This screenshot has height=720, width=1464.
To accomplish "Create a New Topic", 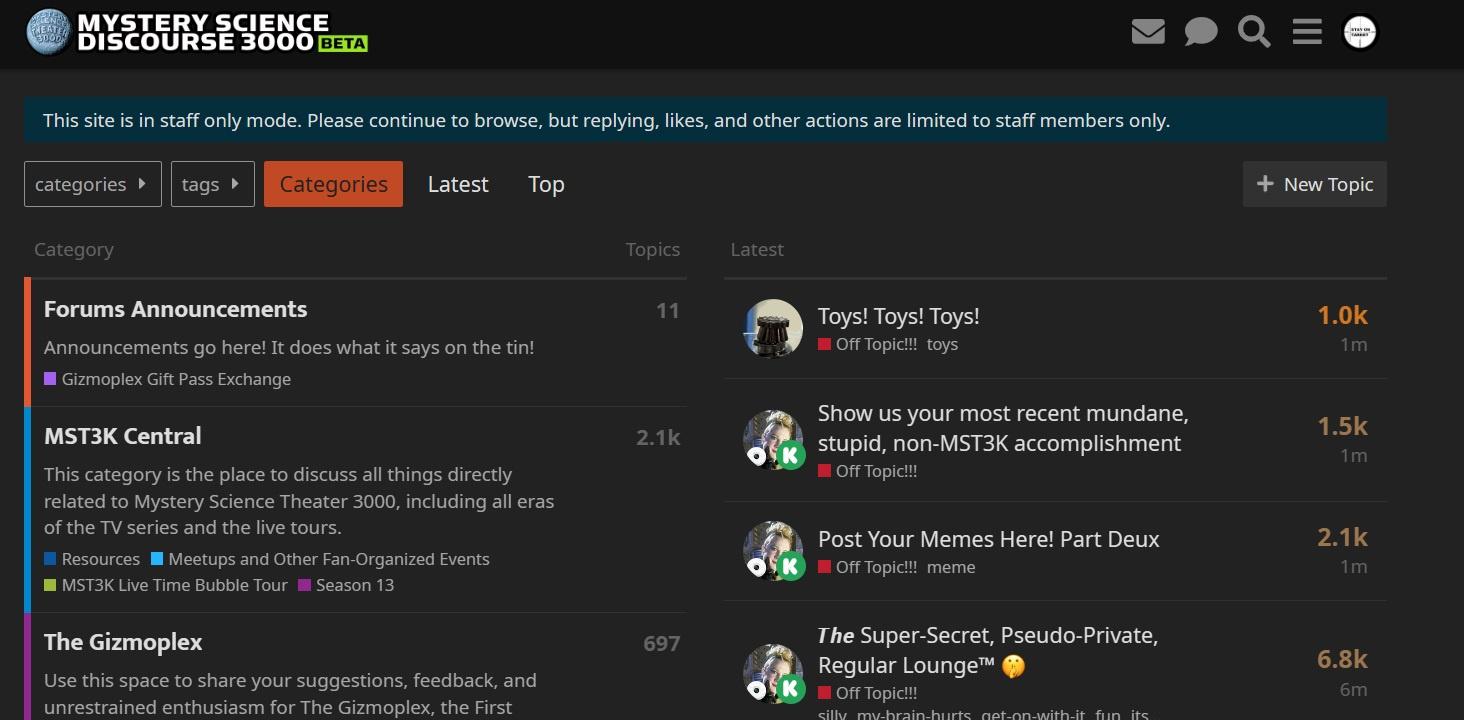I will pyautogui.click(x=1315, y=184).
